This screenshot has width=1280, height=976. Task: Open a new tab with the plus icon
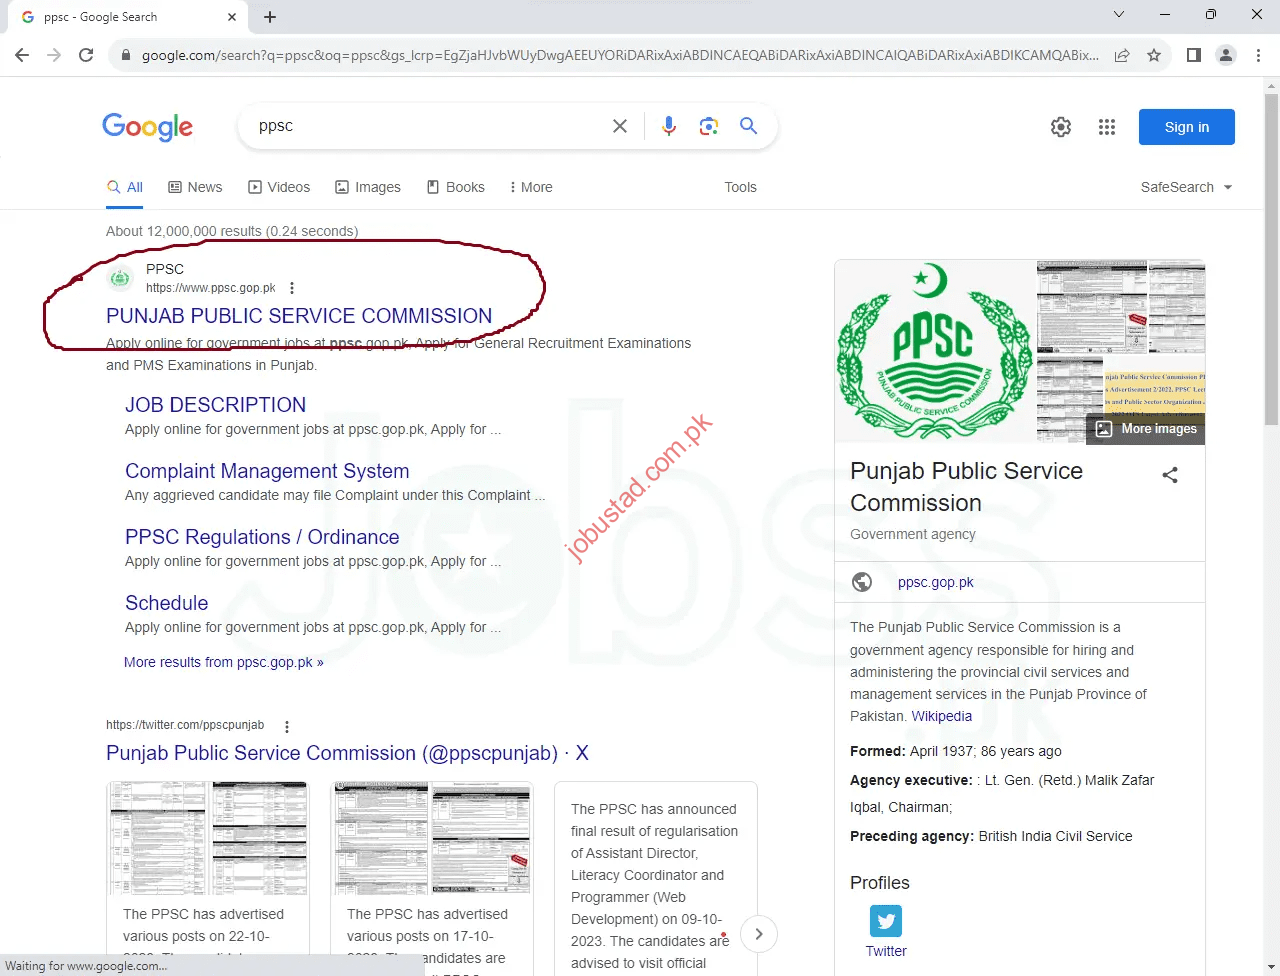[x=270, y=17]
